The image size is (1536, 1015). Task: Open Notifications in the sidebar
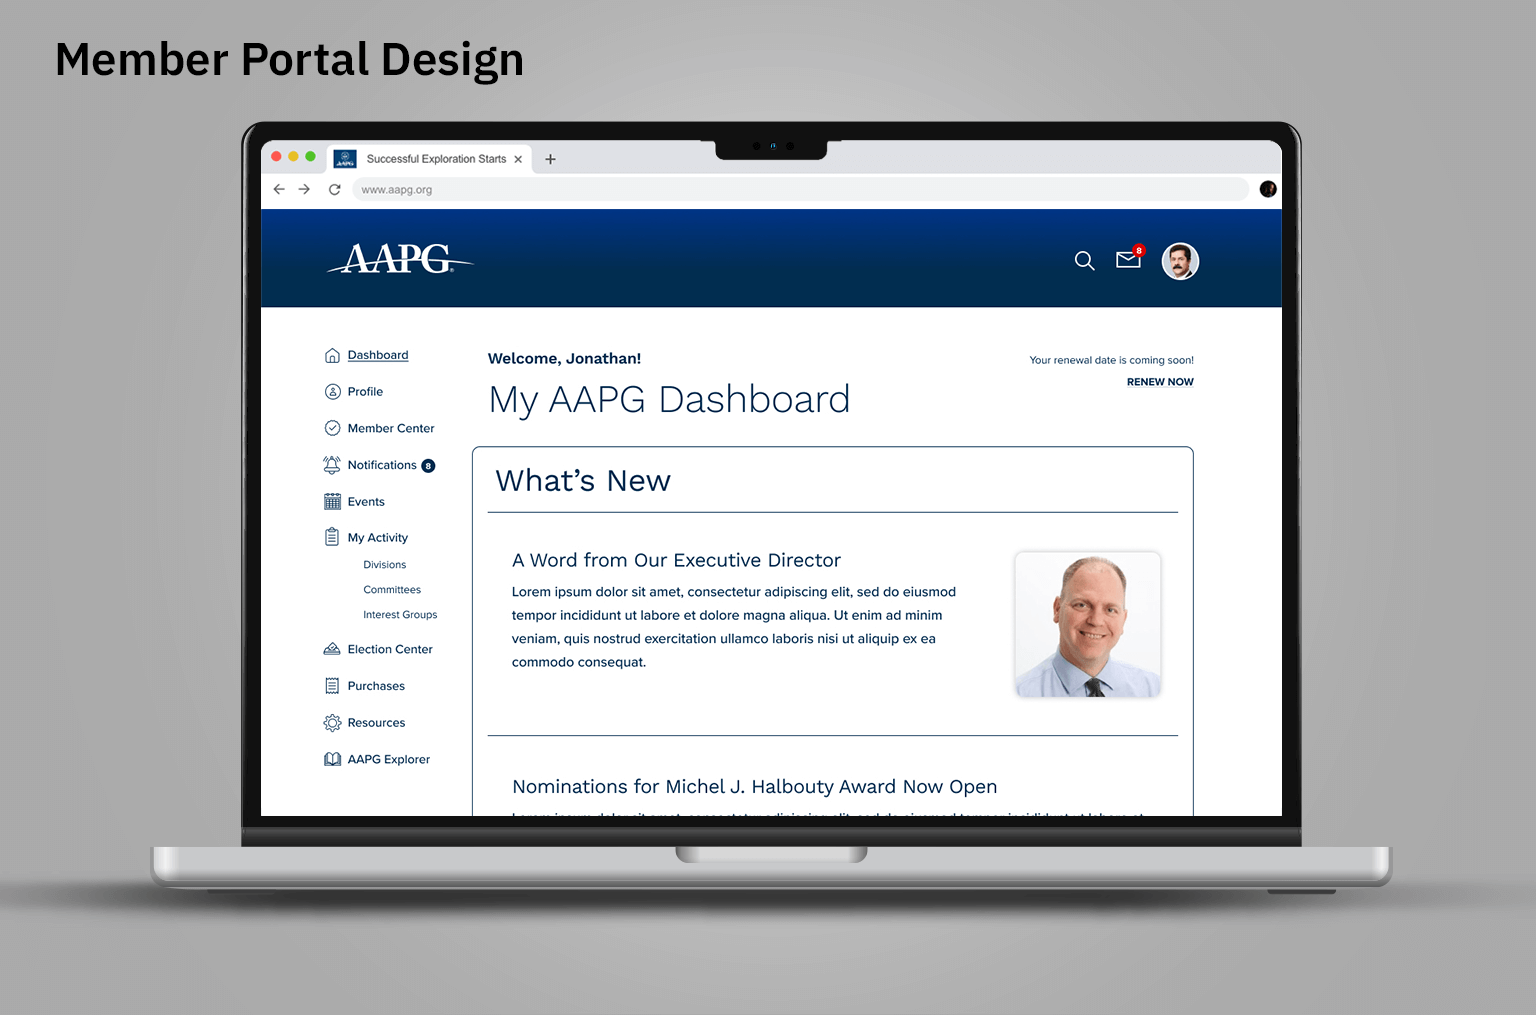pos(382,465)
